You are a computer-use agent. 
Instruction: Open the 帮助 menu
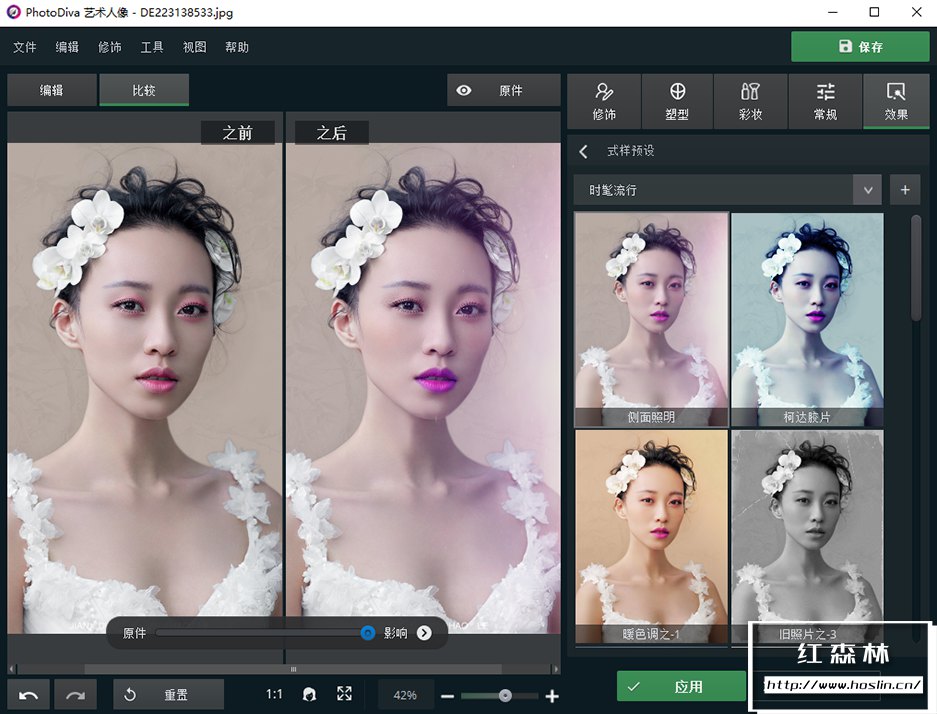pos(237,47)
